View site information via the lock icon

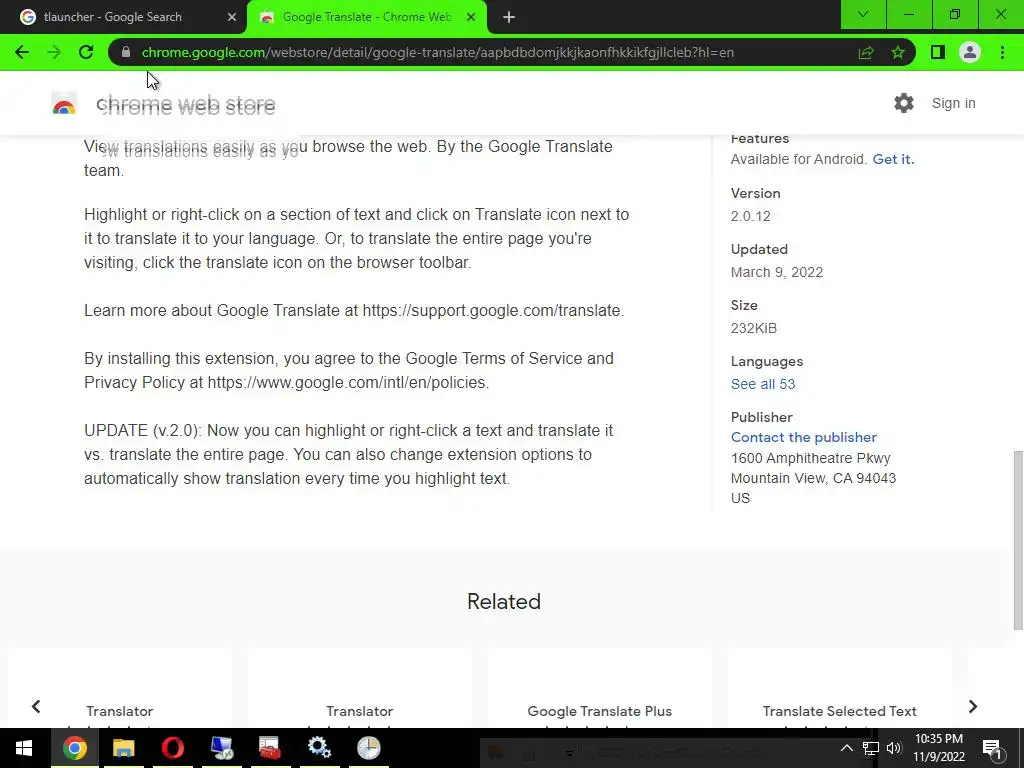pyautogui.click(x=126, y=52)
